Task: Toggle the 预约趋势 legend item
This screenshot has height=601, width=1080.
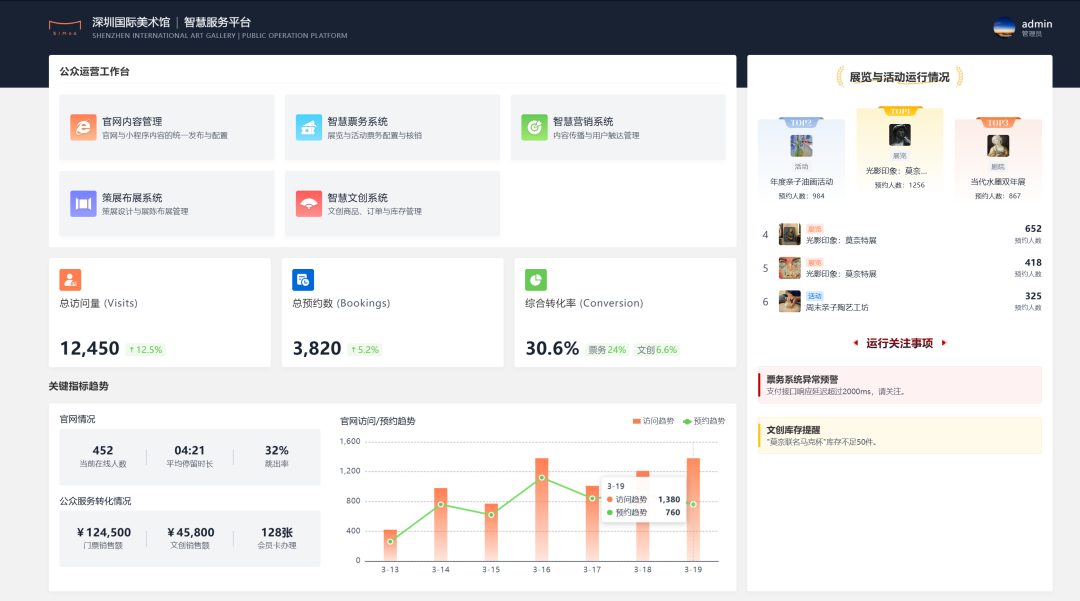Action: (x=704, y=421)
